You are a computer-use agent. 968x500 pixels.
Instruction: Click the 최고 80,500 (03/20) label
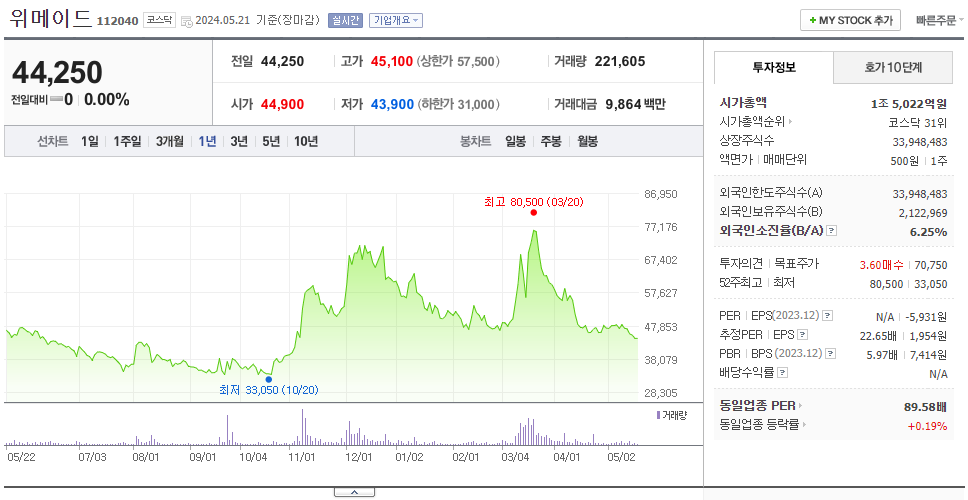pos(534,201)
